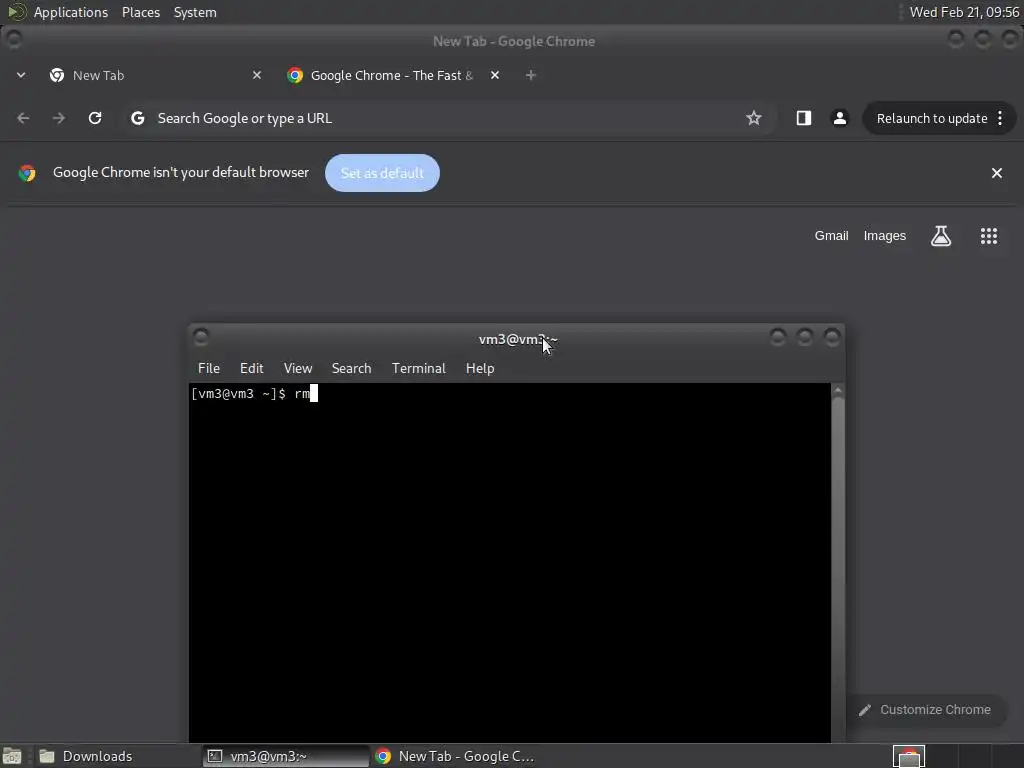Click the date and time clock
The height and width of the screenshot is (768, 1024).
tap(964, 12)
